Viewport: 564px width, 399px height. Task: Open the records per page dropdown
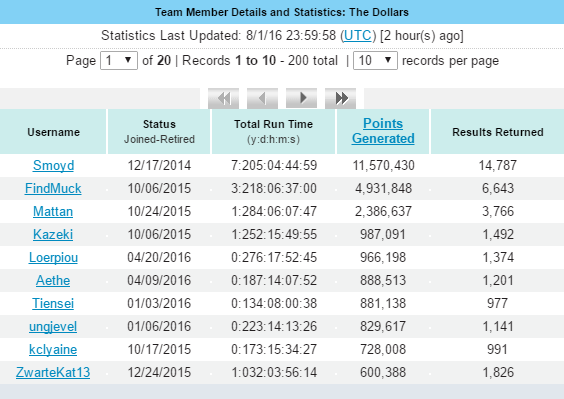tap(375, 60)
